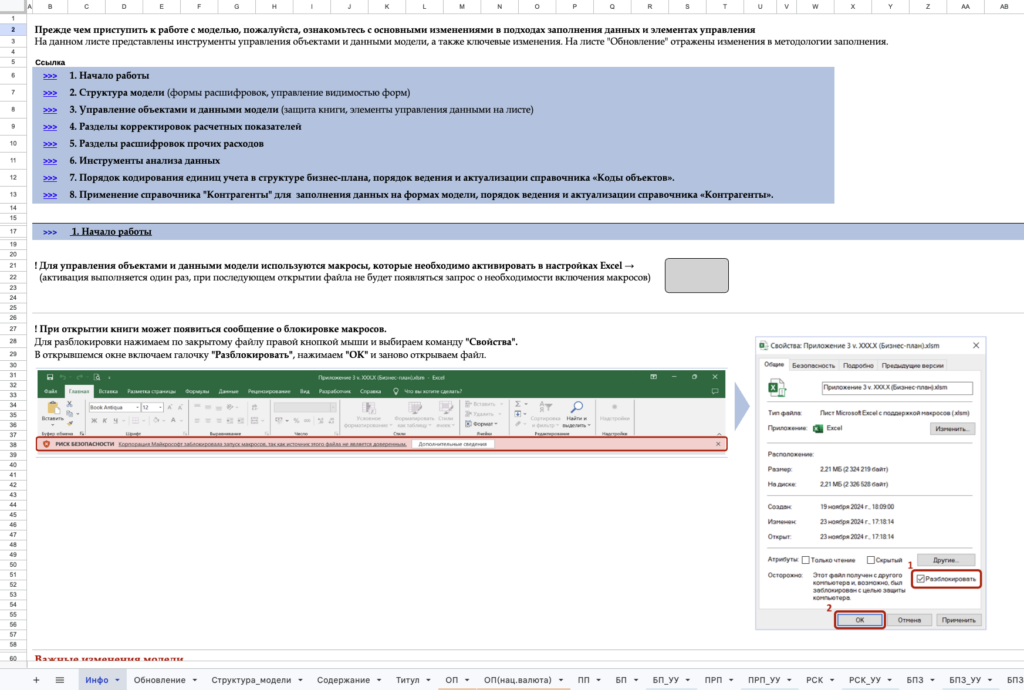Check the Скрытый attribute checkbox
The height and width of the screenshot is (690, 1024).
point(871,560)
